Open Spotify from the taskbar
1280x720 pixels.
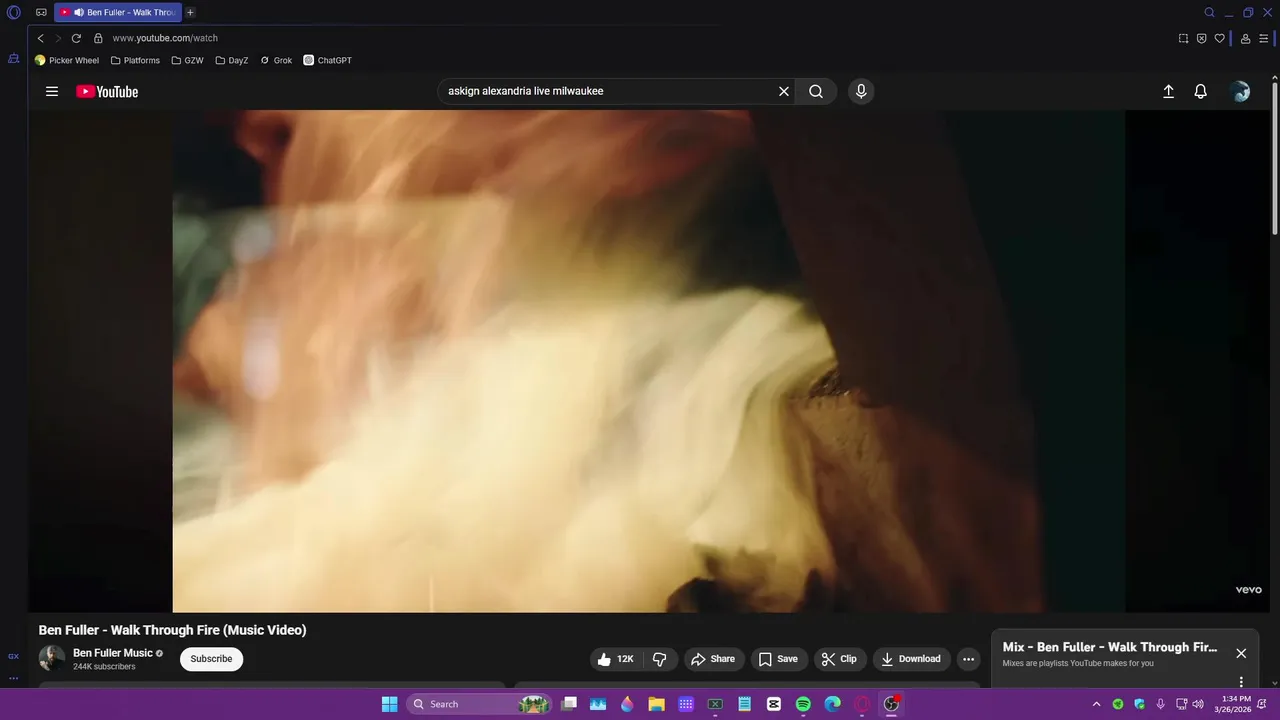tap(803, 704)
